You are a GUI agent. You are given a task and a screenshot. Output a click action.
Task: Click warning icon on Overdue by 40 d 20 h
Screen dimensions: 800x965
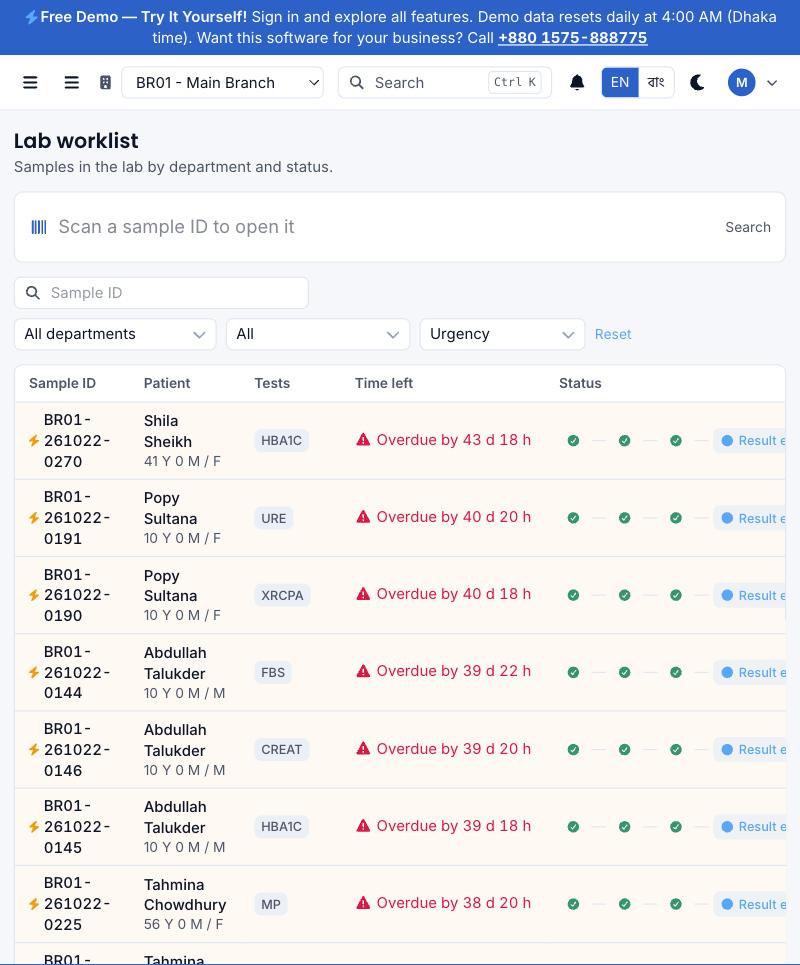(363, 517)
